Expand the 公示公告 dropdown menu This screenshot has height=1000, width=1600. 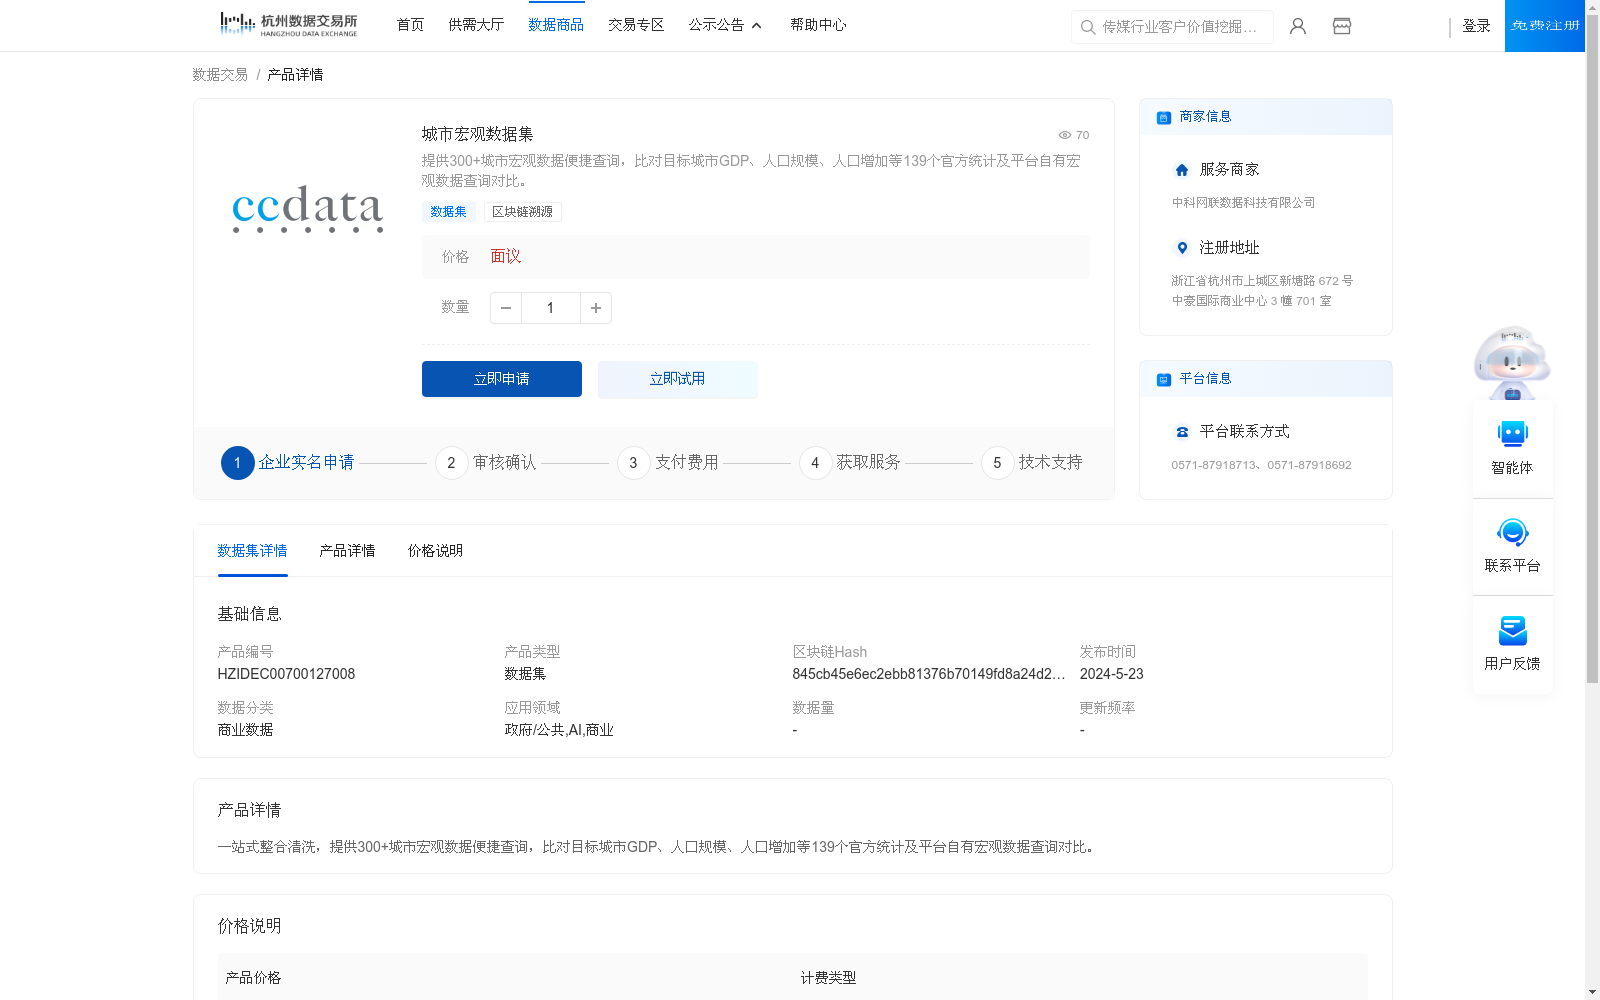[x=725, y=25]
